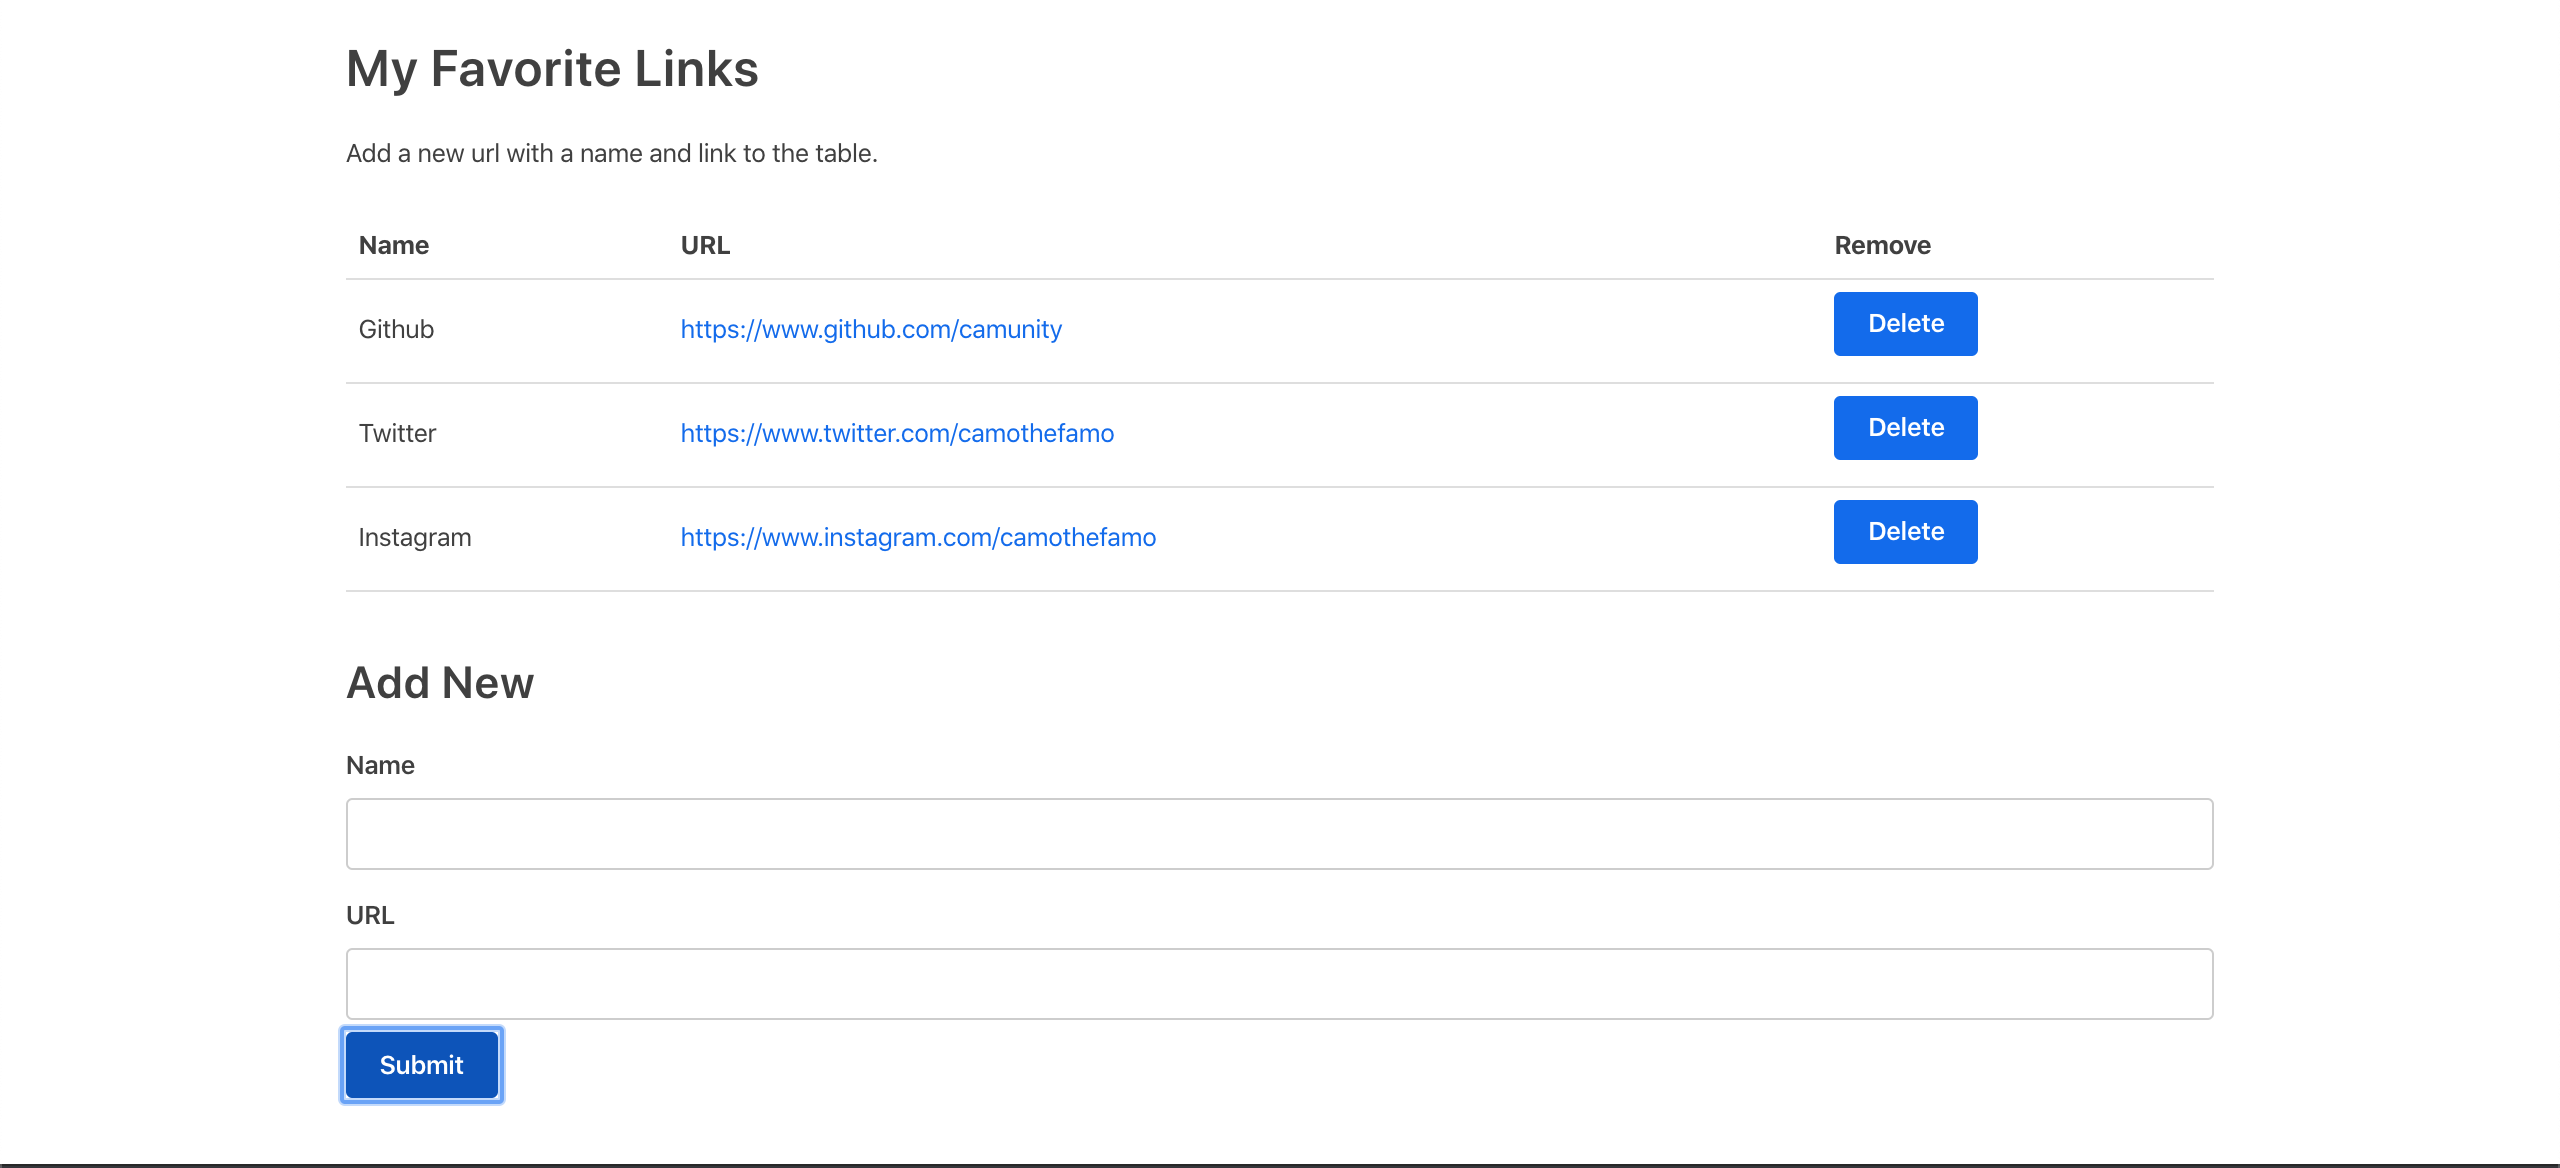Click the page description paragraph text
Screen dimensions: 2560x1168
point(611,153)
